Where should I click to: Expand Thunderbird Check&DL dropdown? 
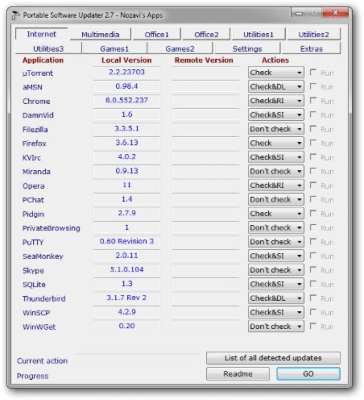(x=276, y=298)
